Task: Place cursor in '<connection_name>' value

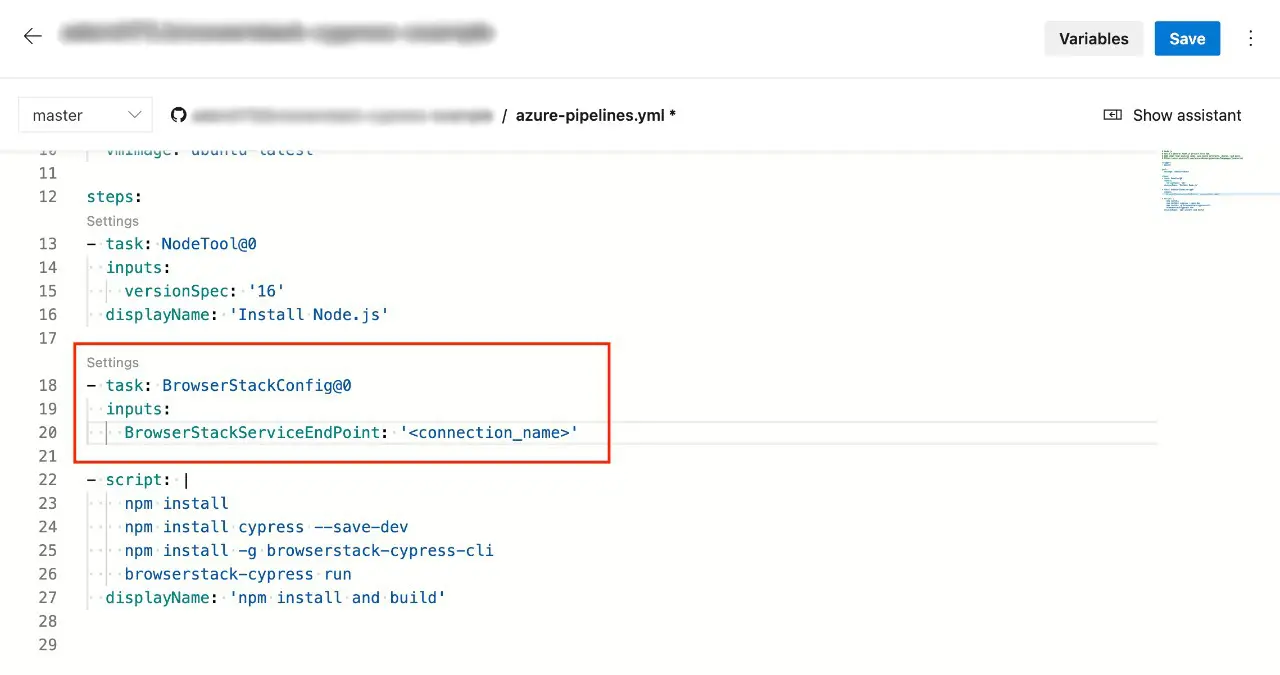Action: coord(488,432)
